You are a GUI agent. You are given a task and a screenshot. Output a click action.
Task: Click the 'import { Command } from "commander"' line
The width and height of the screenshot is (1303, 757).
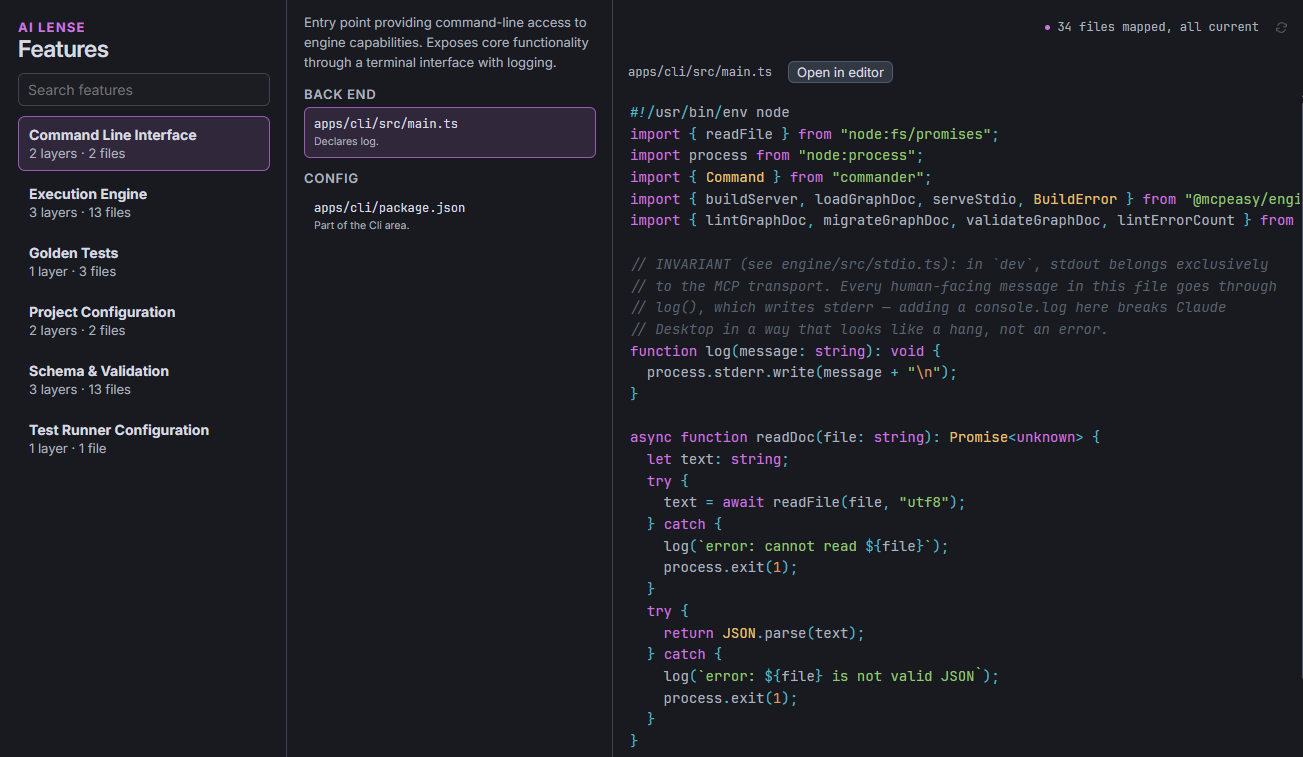pos(781,177)
